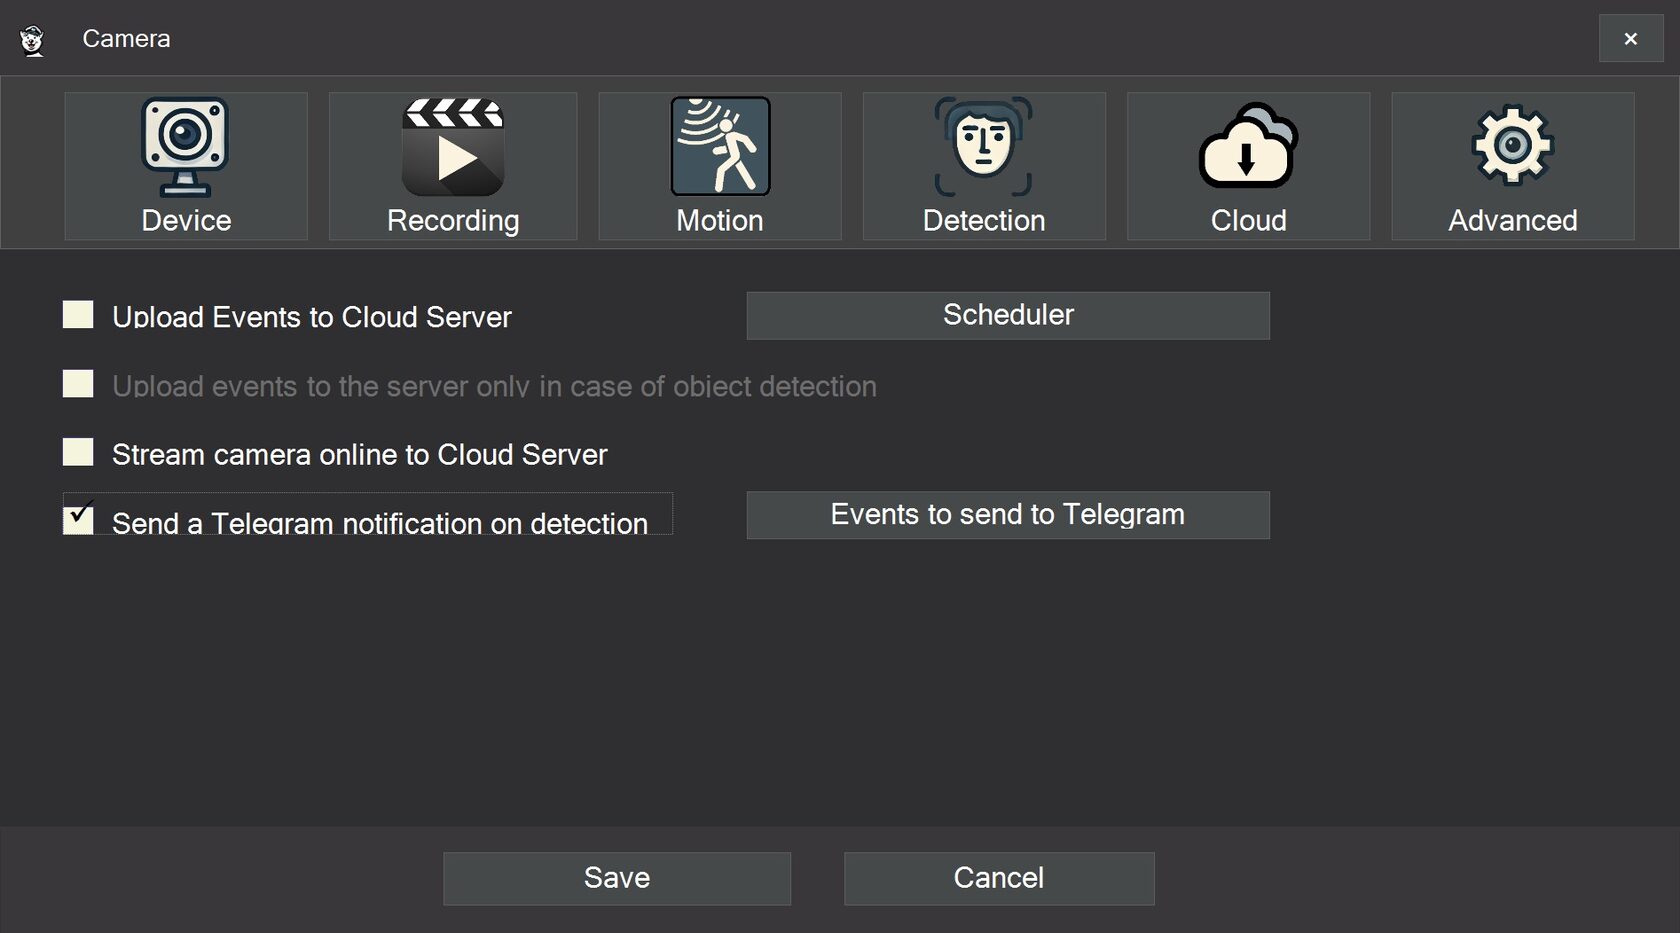1680x933 pixels.
Task: Click the app logo in title bar
Action: click(x=32, y=39)
